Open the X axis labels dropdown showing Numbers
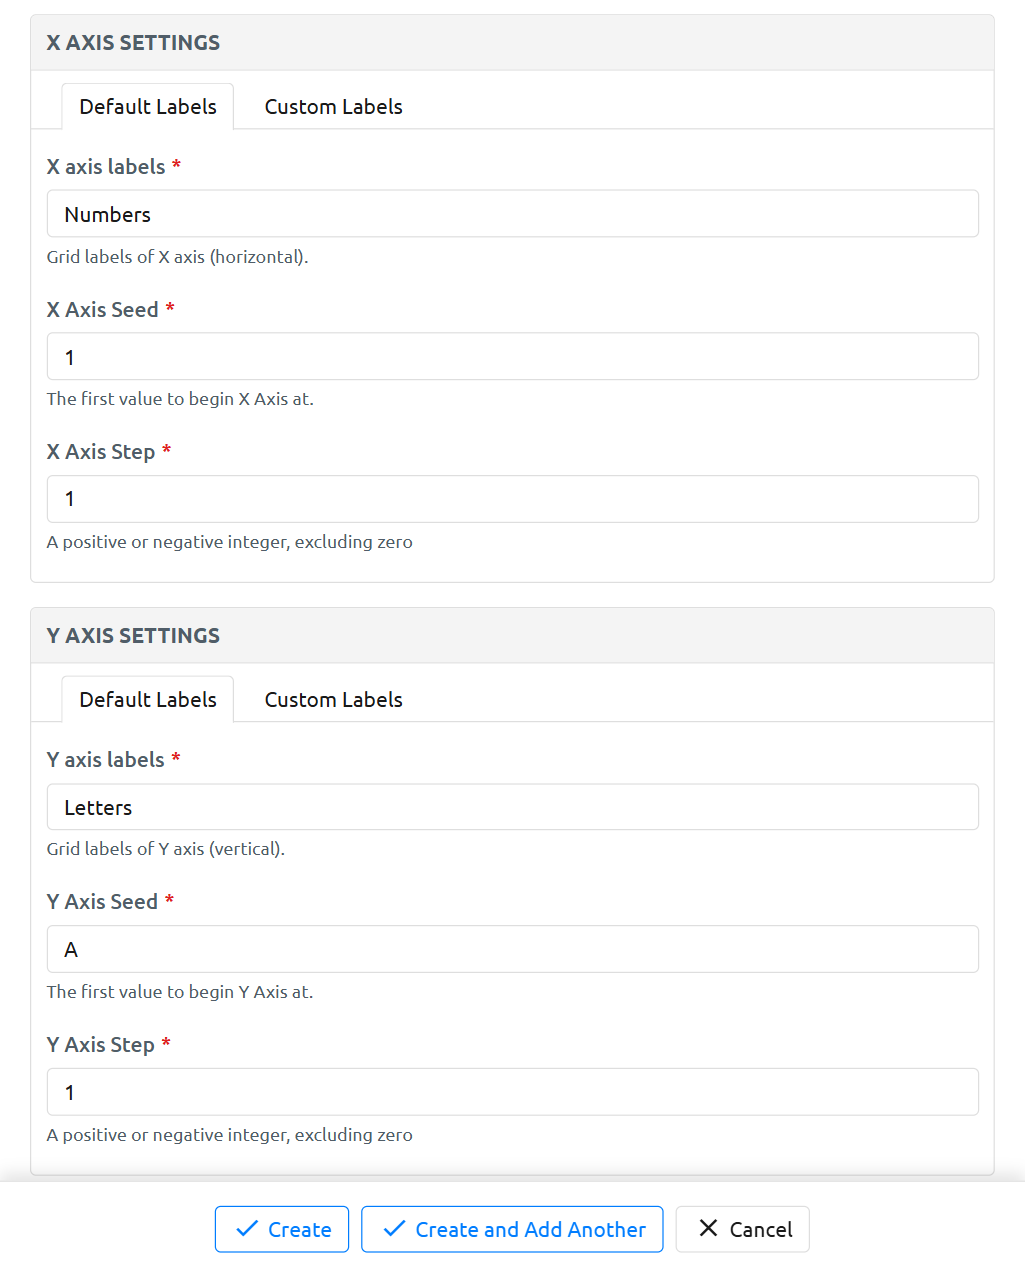 (512, 214)
